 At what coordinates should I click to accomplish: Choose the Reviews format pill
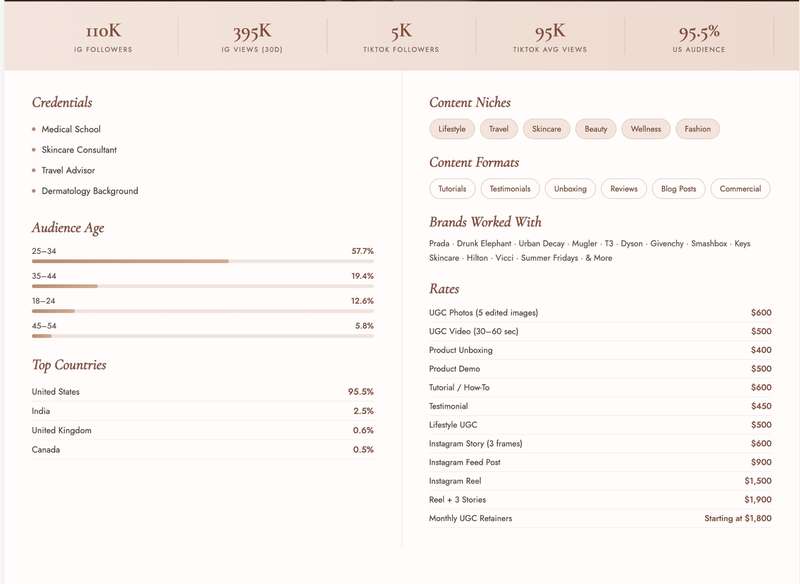coord(624,189)
